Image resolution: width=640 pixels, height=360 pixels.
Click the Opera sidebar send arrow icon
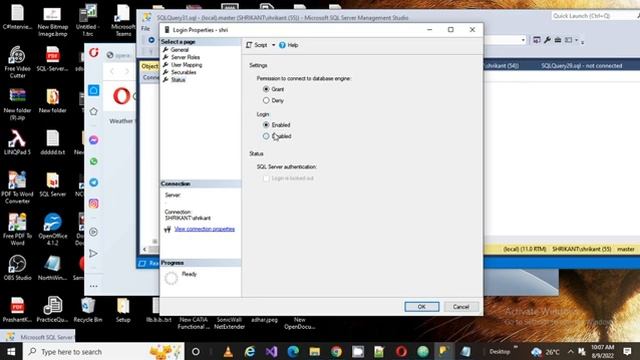pos(93,253)
